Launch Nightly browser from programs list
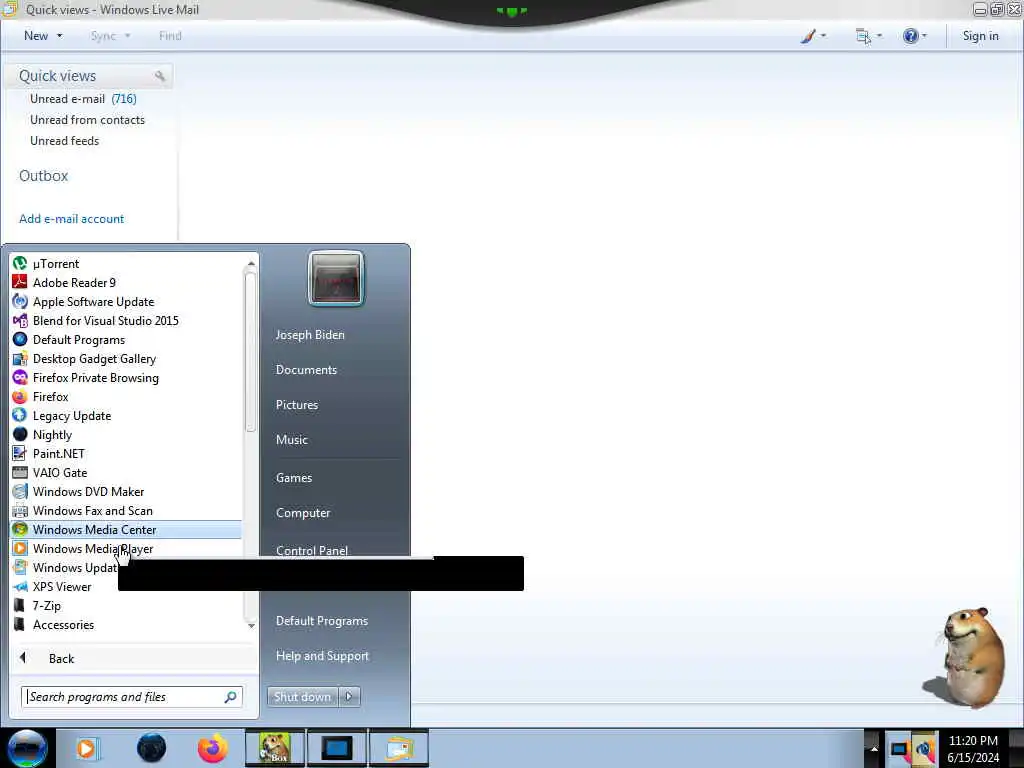Viewport: 1024px width, 768px height. coord(126,434)
